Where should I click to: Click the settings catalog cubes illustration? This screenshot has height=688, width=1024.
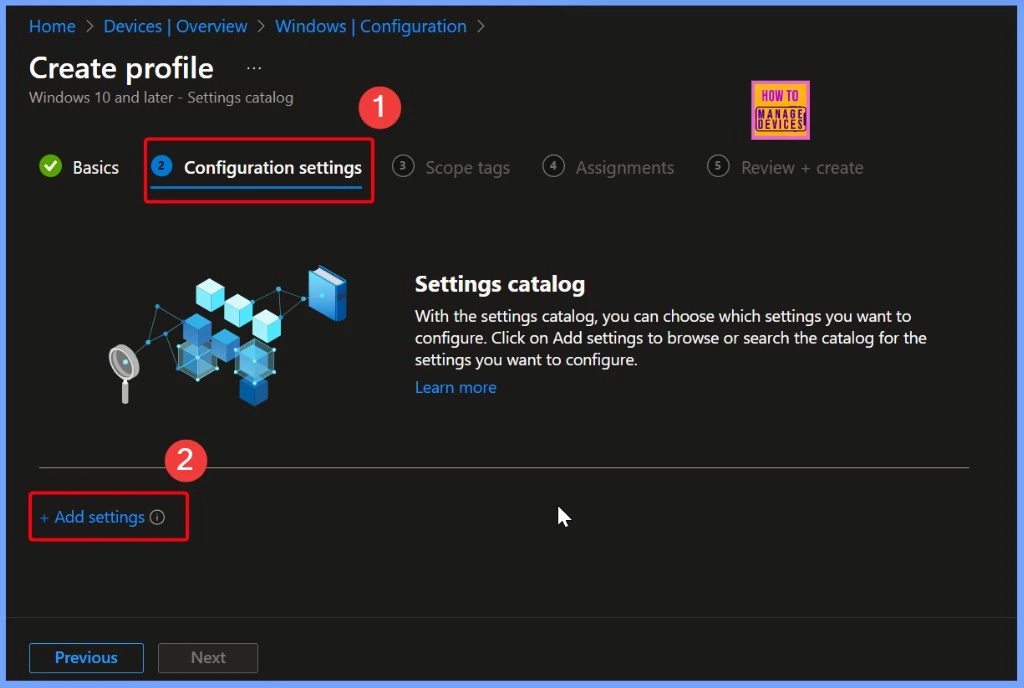228,336
